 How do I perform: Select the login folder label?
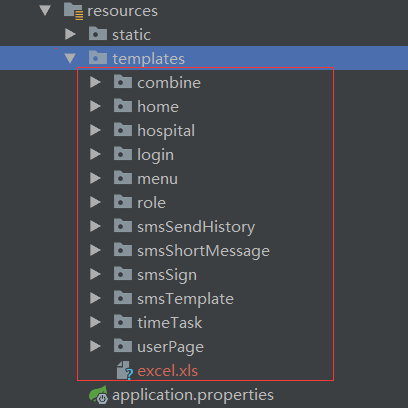point(156,155)
